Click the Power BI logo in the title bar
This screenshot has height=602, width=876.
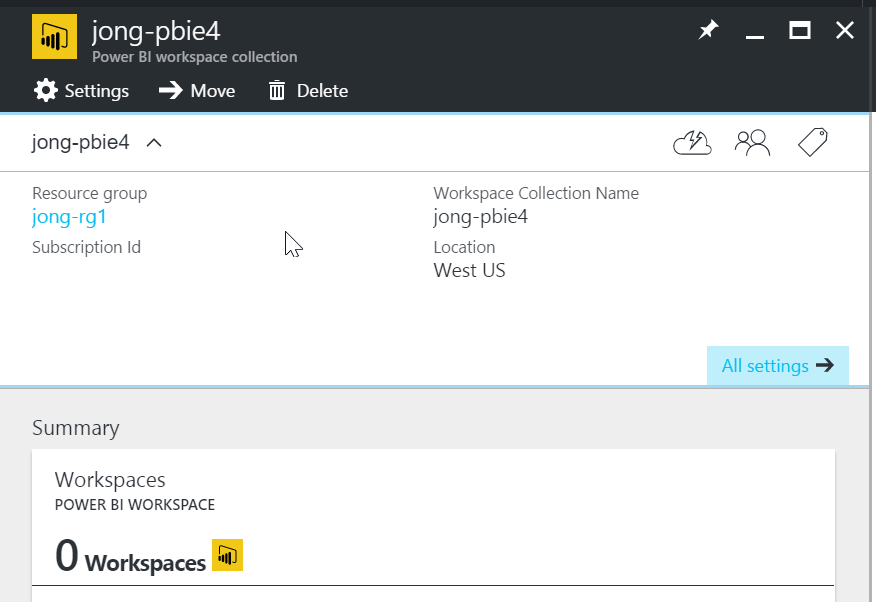coord(54,36)
